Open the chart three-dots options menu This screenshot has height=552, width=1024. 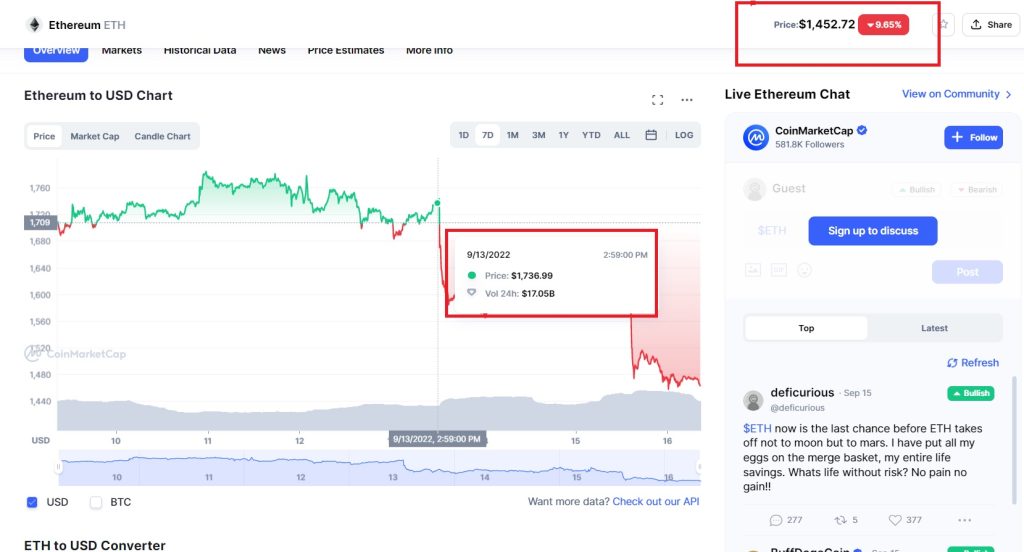(x=687, y=100)
